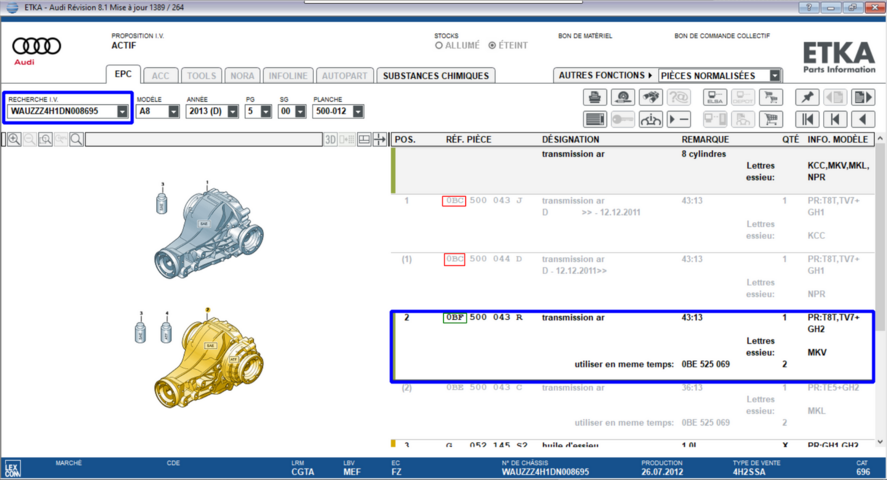887x480 pixels.
Task: Open the RECHERCHE I.V. VIN dropdown
Action: point(122,111)
